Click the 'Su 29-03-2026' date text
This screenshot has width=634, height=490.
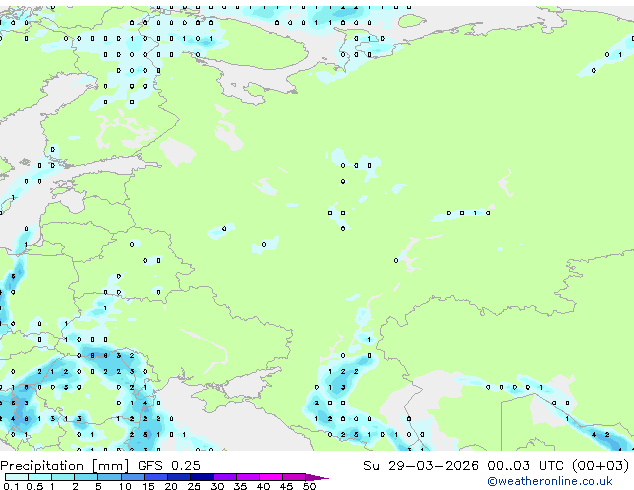[x=421, y=466]
